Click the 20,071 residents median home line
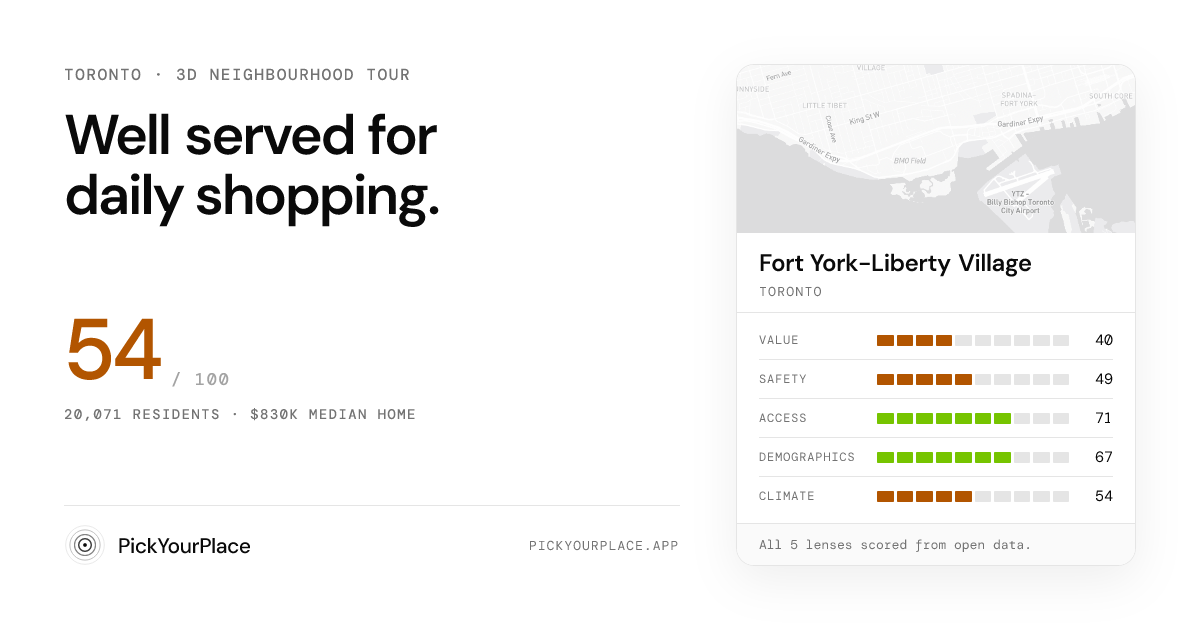1200x630 pixels. tap(240, 414)
